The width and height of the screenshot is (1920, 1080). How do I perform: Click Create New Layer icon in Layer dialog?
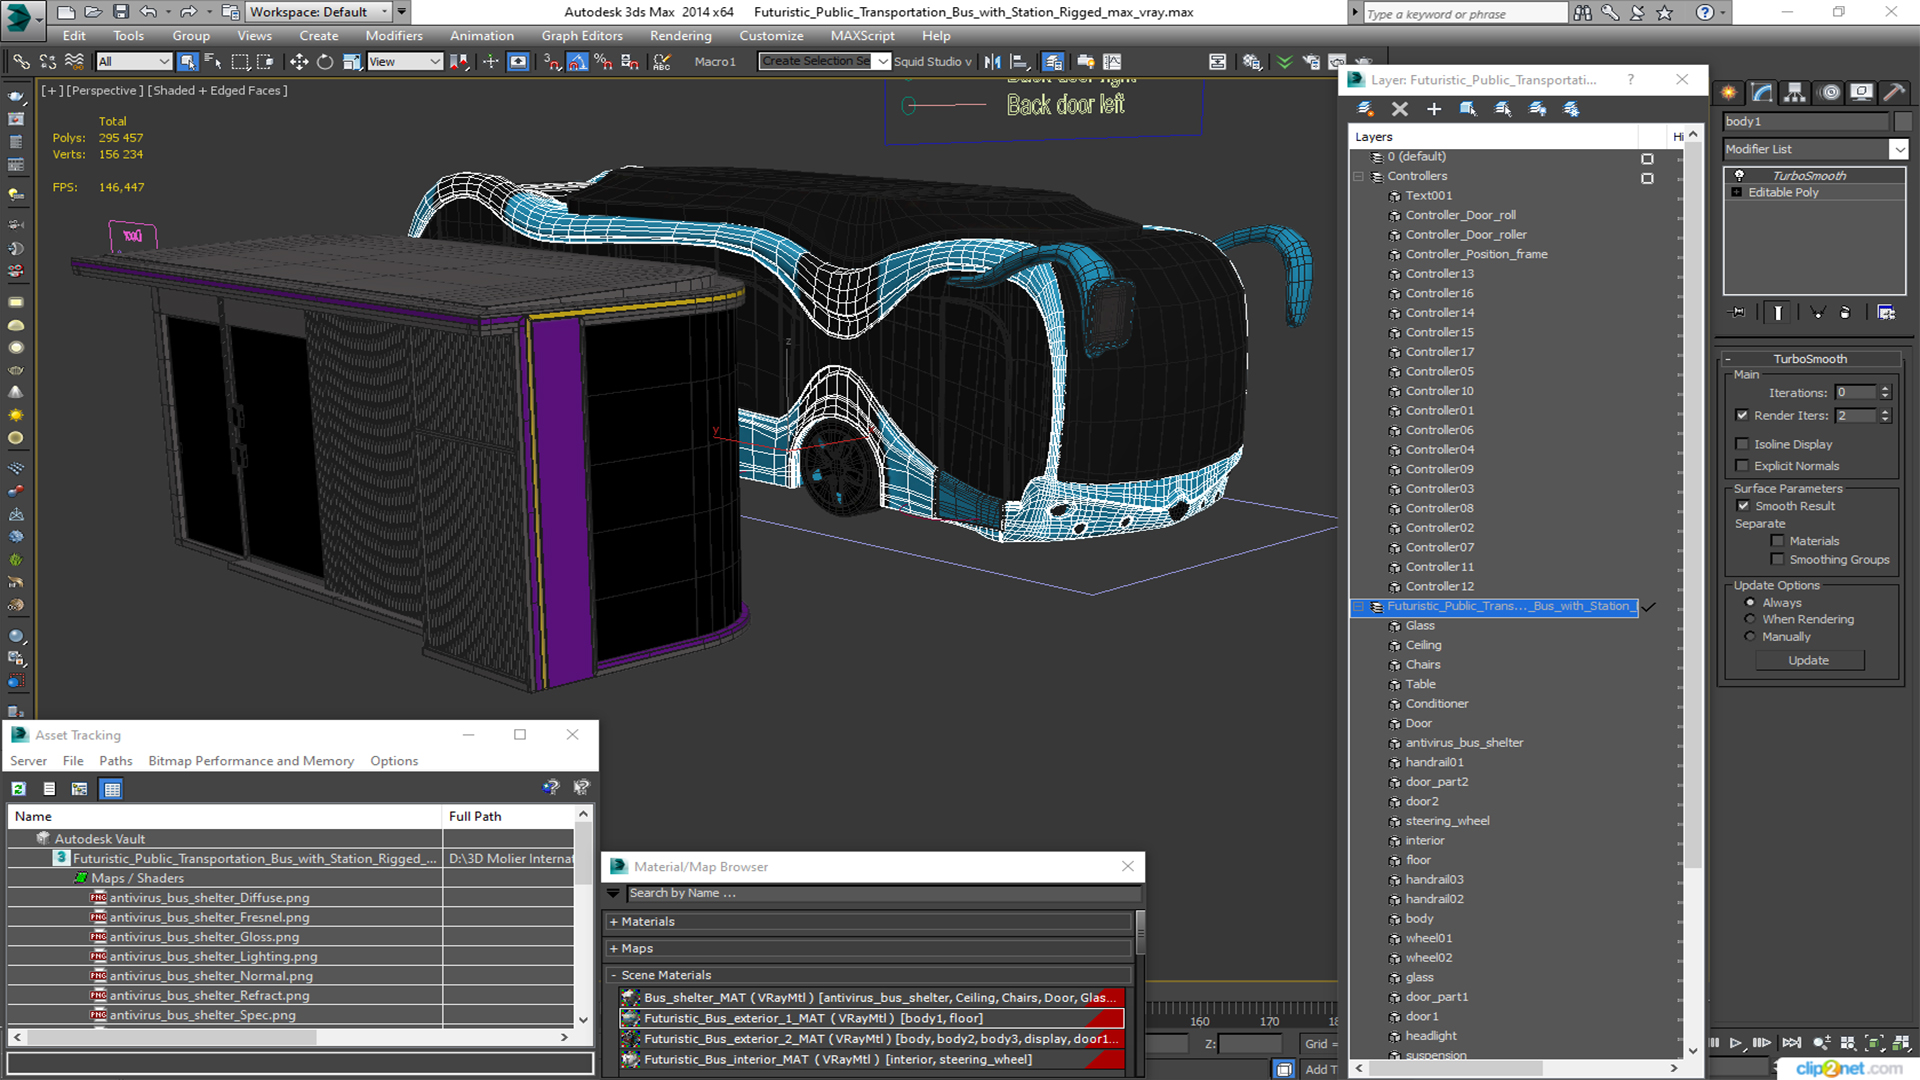pos(1365,109)
